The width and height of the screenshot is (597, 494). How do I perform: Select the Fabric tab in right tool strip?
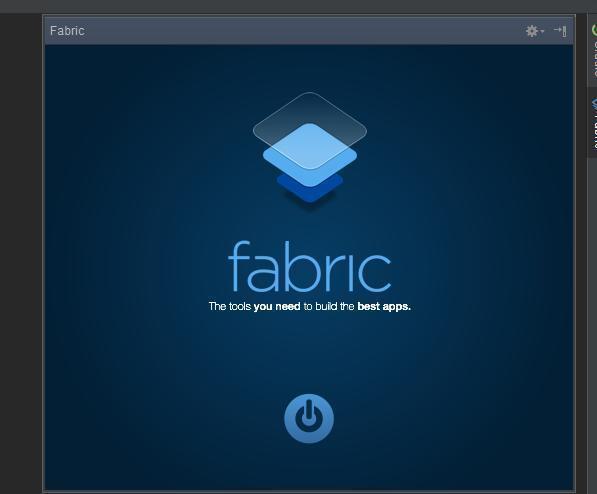click(593, 122)
